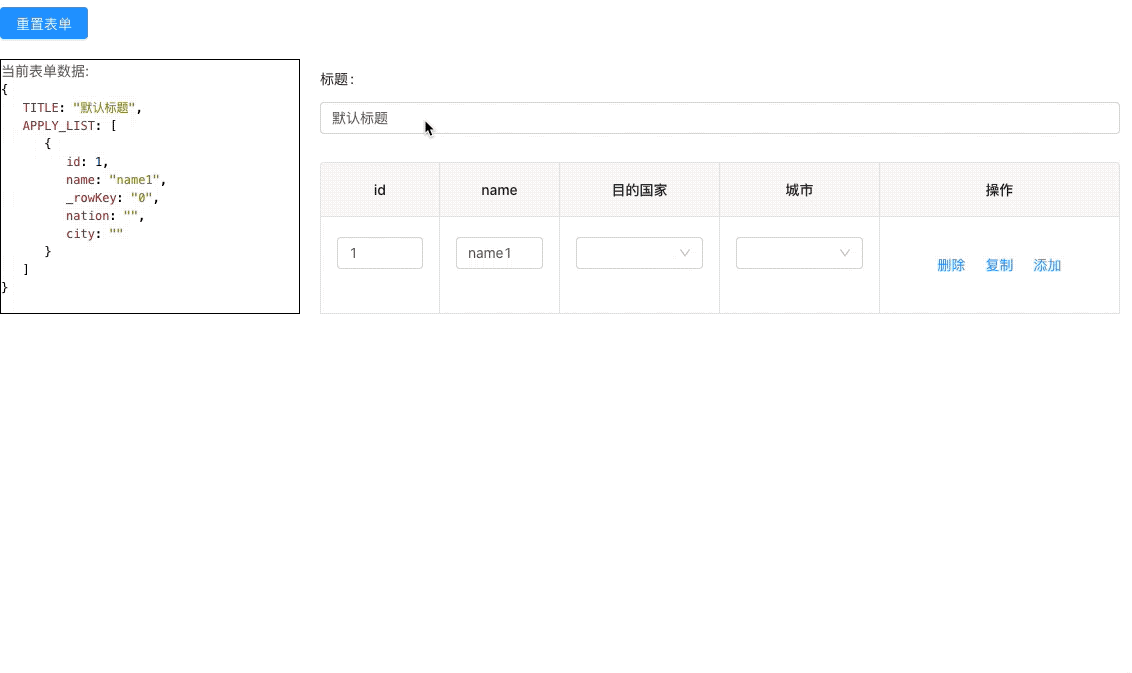
Task: Click the 删除 link in the row
Action: (951, 265)
